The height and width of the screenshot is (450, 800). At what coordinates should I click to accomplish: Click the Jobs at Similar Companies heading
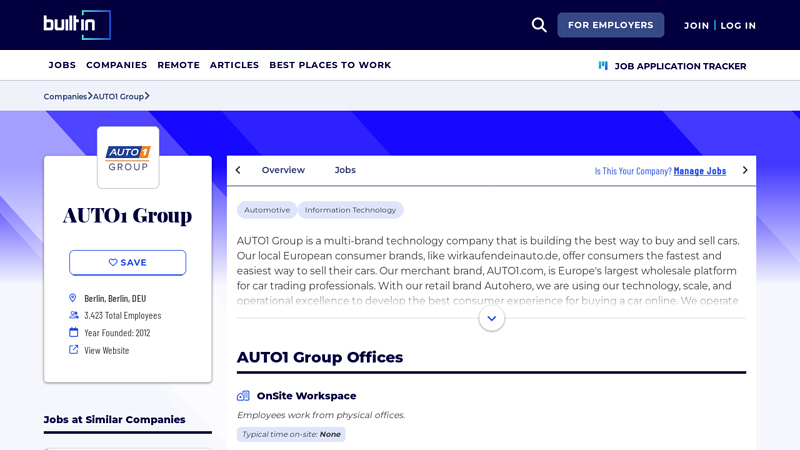coord(114,419)
